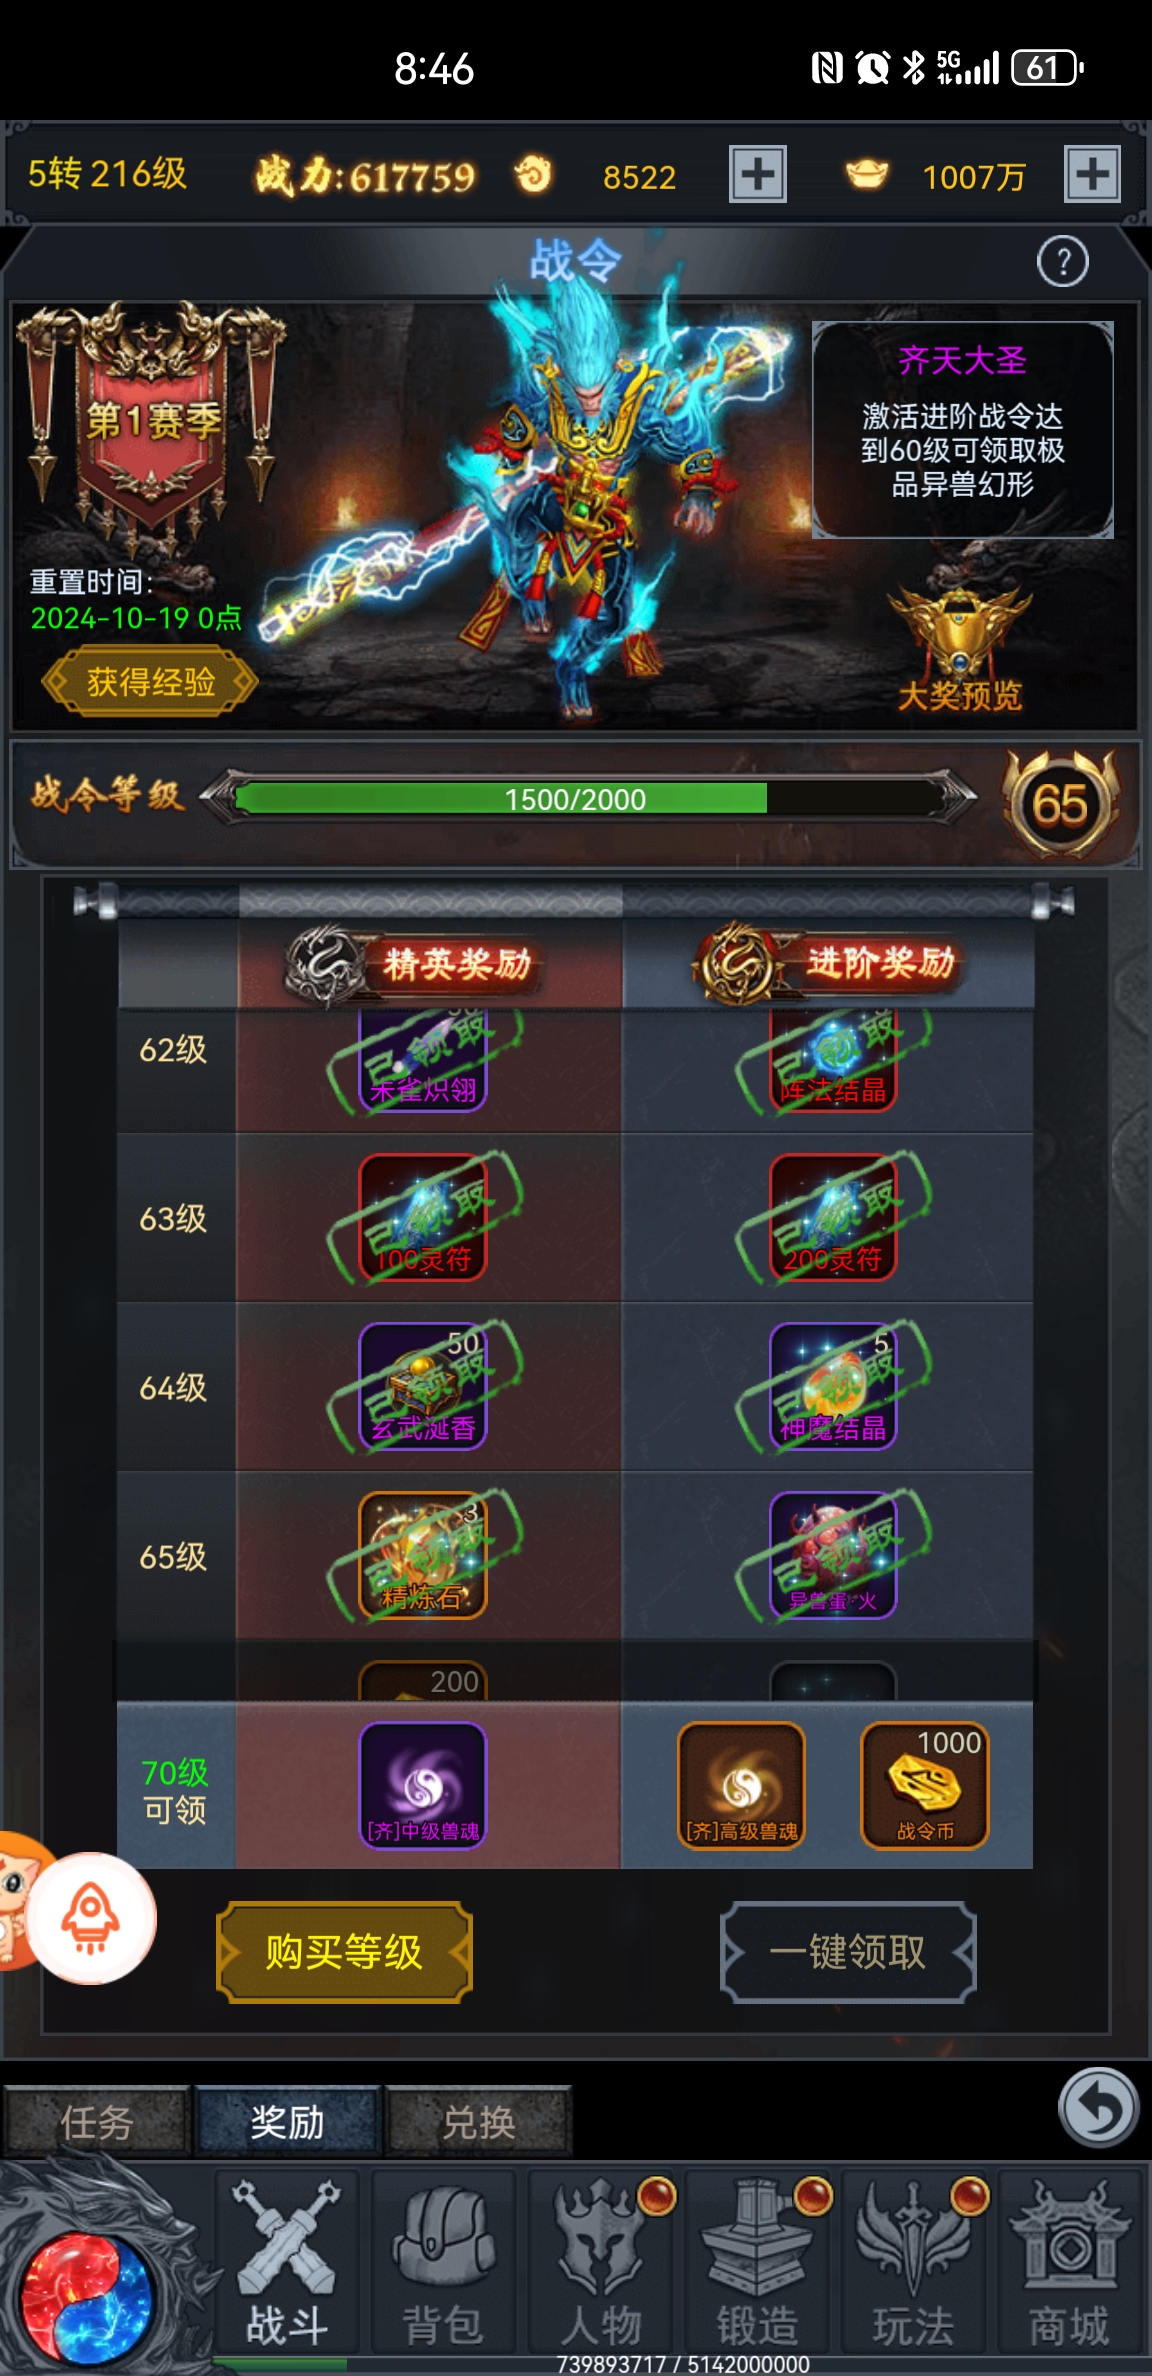Open the battle pass help question mark
1152x2376 pixels.
1063,262
